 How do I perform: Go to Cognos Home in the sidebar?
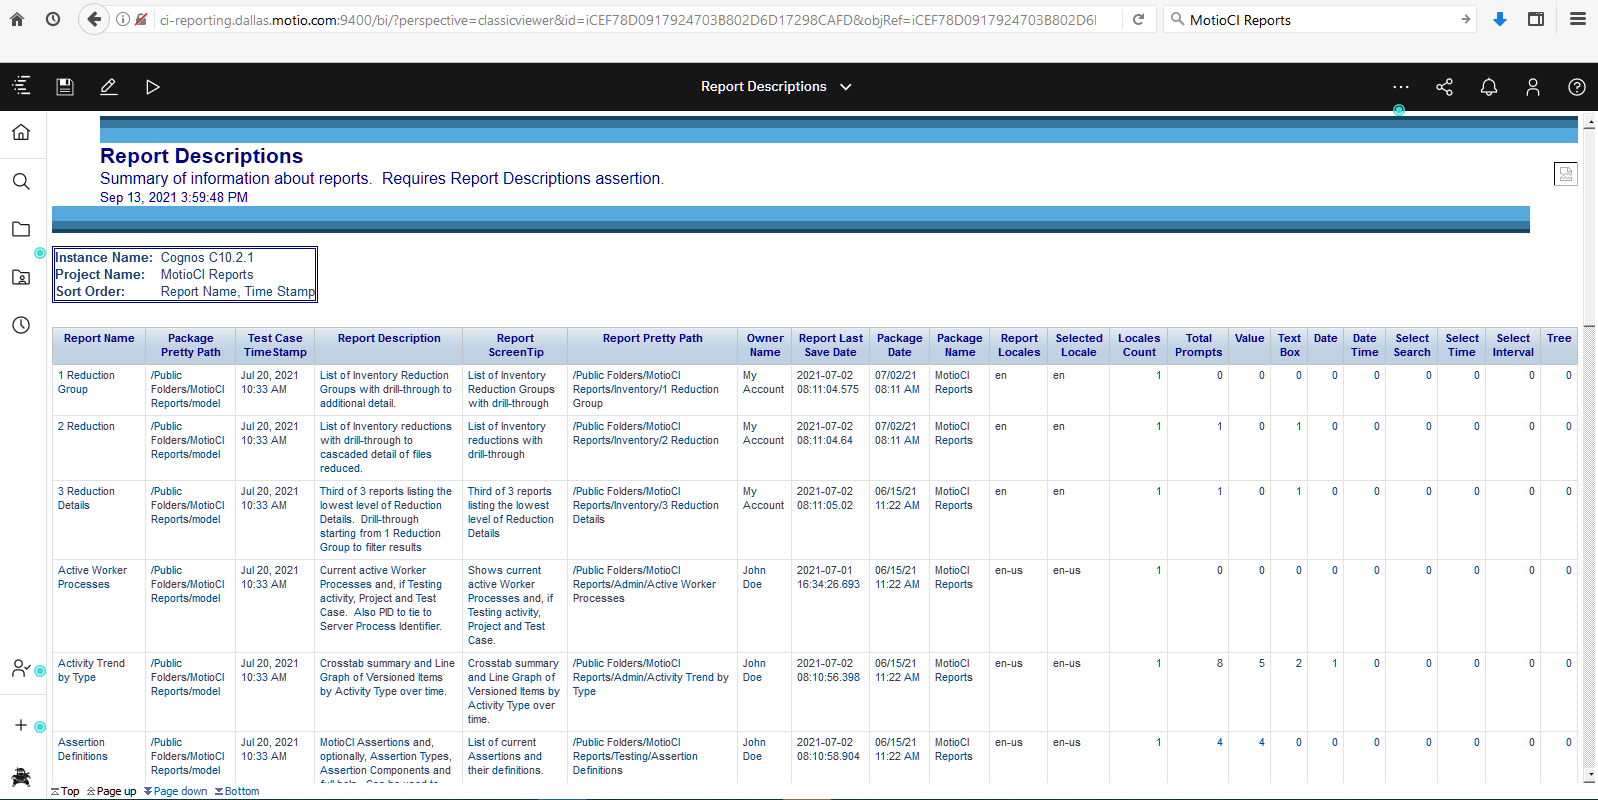tap(21, 132)
